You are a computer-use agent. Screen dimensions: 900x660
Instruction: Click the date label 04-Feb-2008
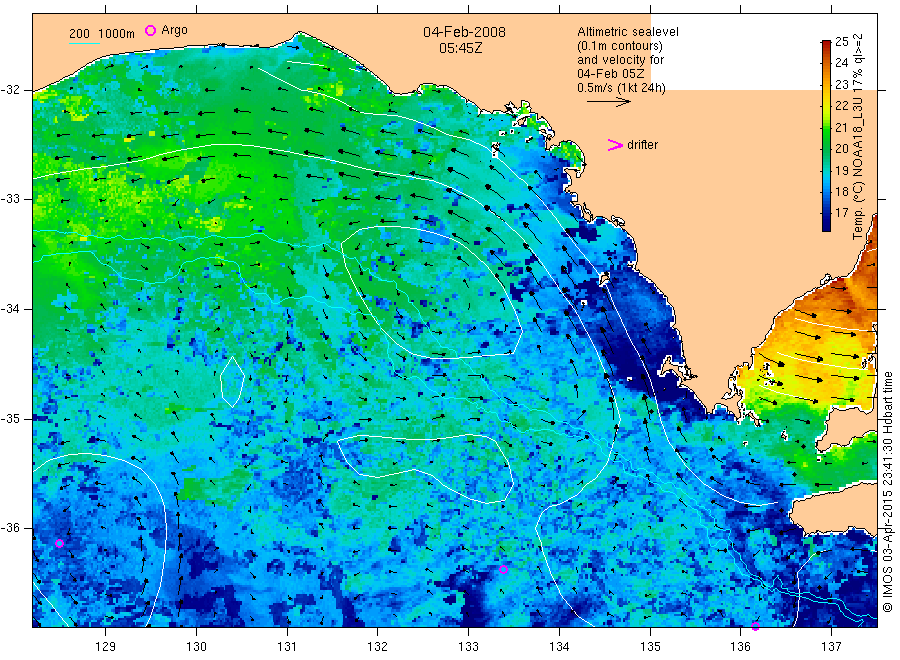pyautogui.click(x=464, y=32)
